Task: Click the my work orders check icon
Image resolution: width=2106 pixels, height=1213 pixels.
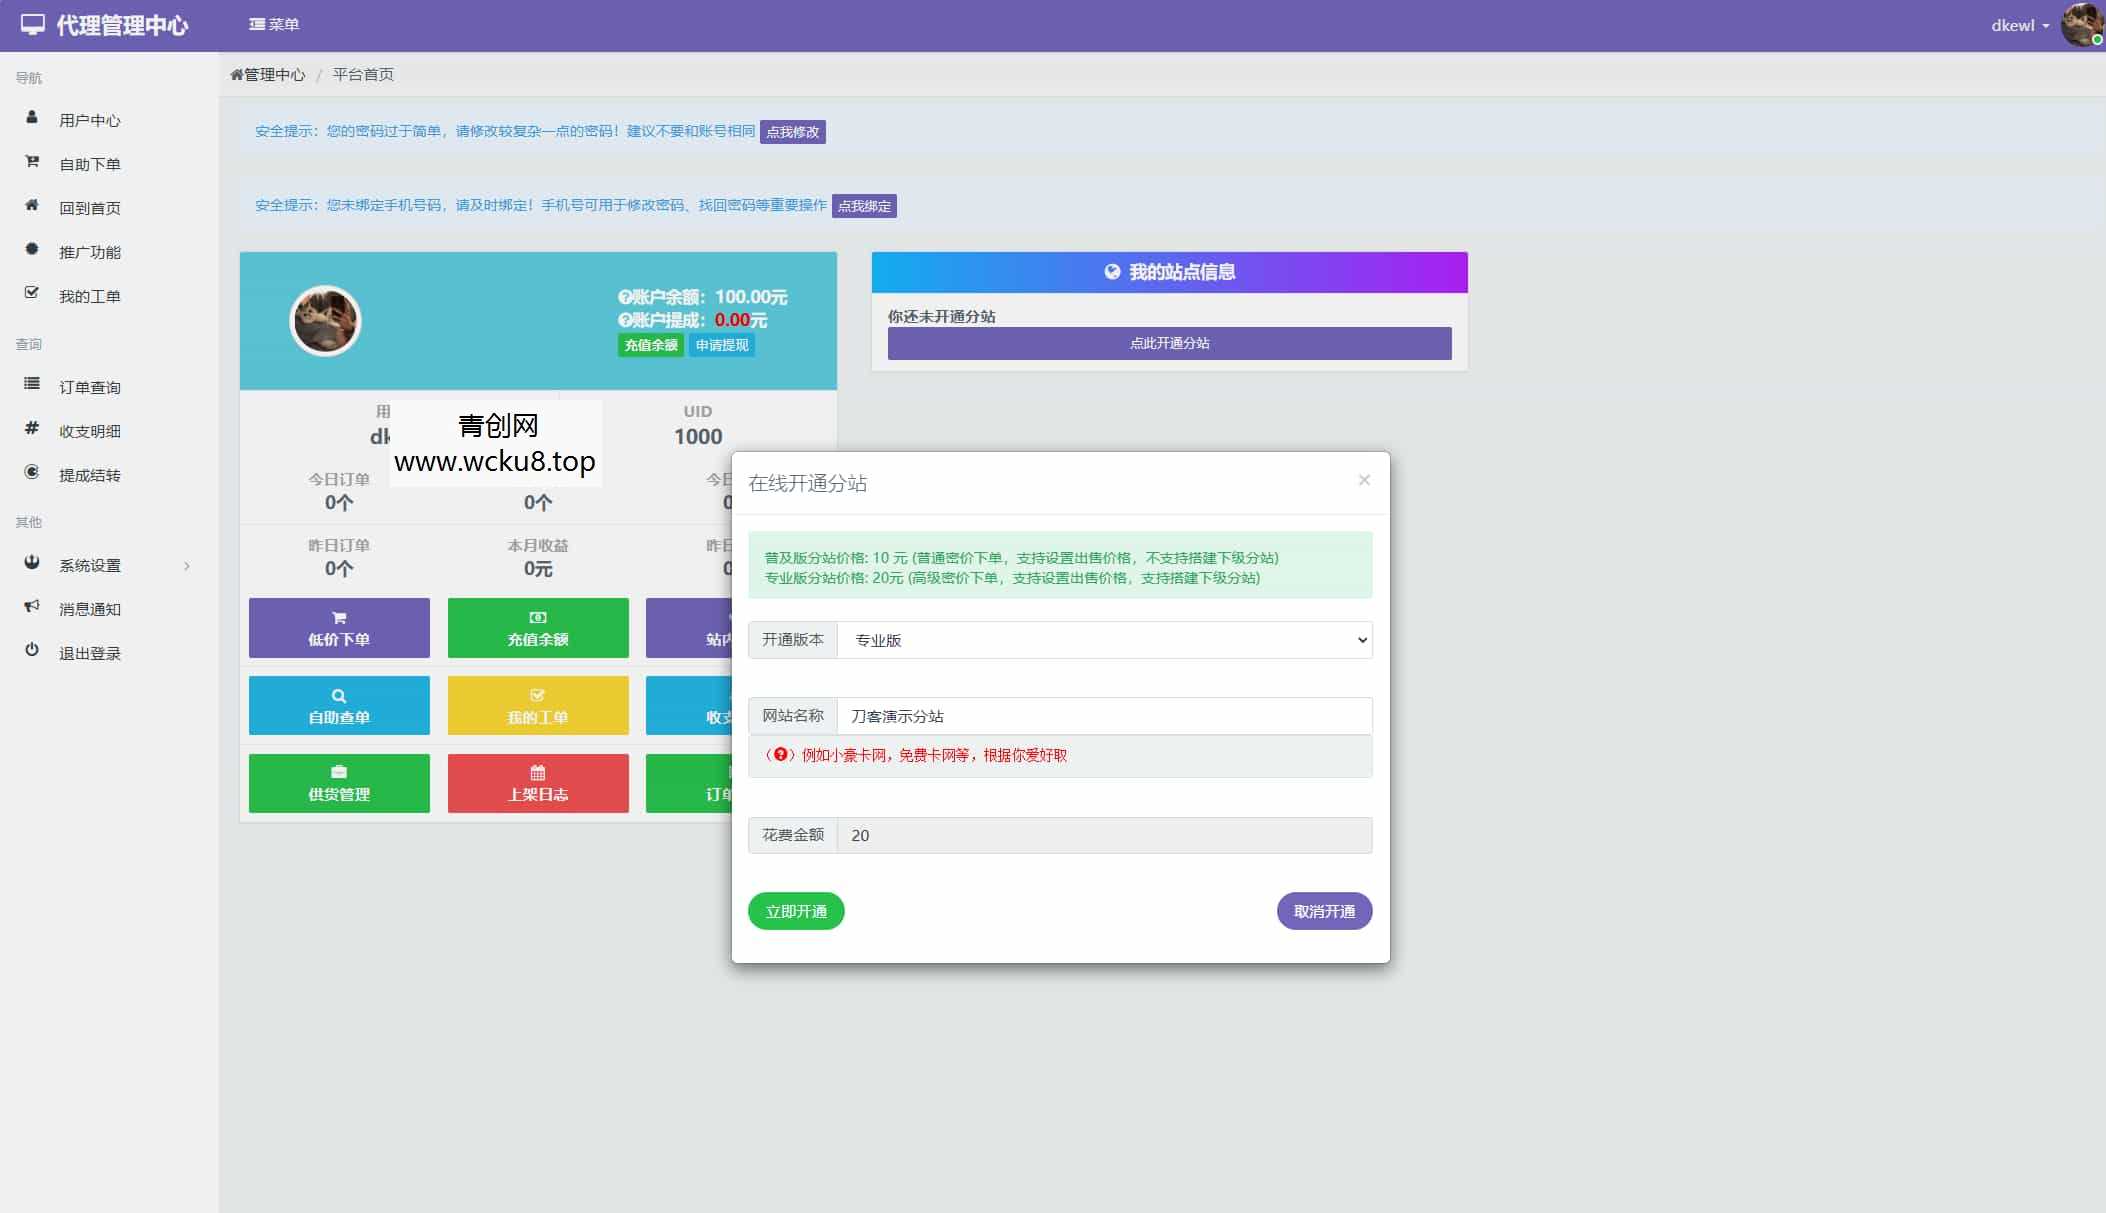Action: (x=32, y=294)
